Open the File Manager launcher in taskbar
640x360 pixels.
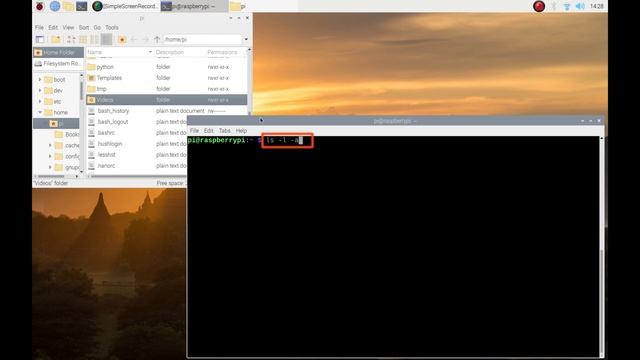[x=68, y=6]
